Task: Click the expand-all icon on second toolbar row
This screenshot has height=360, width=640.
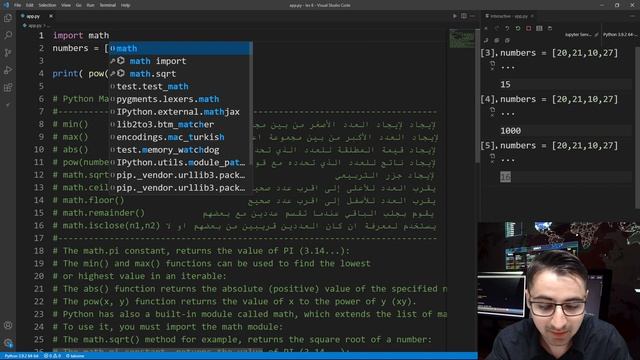Action: (496, 40)
